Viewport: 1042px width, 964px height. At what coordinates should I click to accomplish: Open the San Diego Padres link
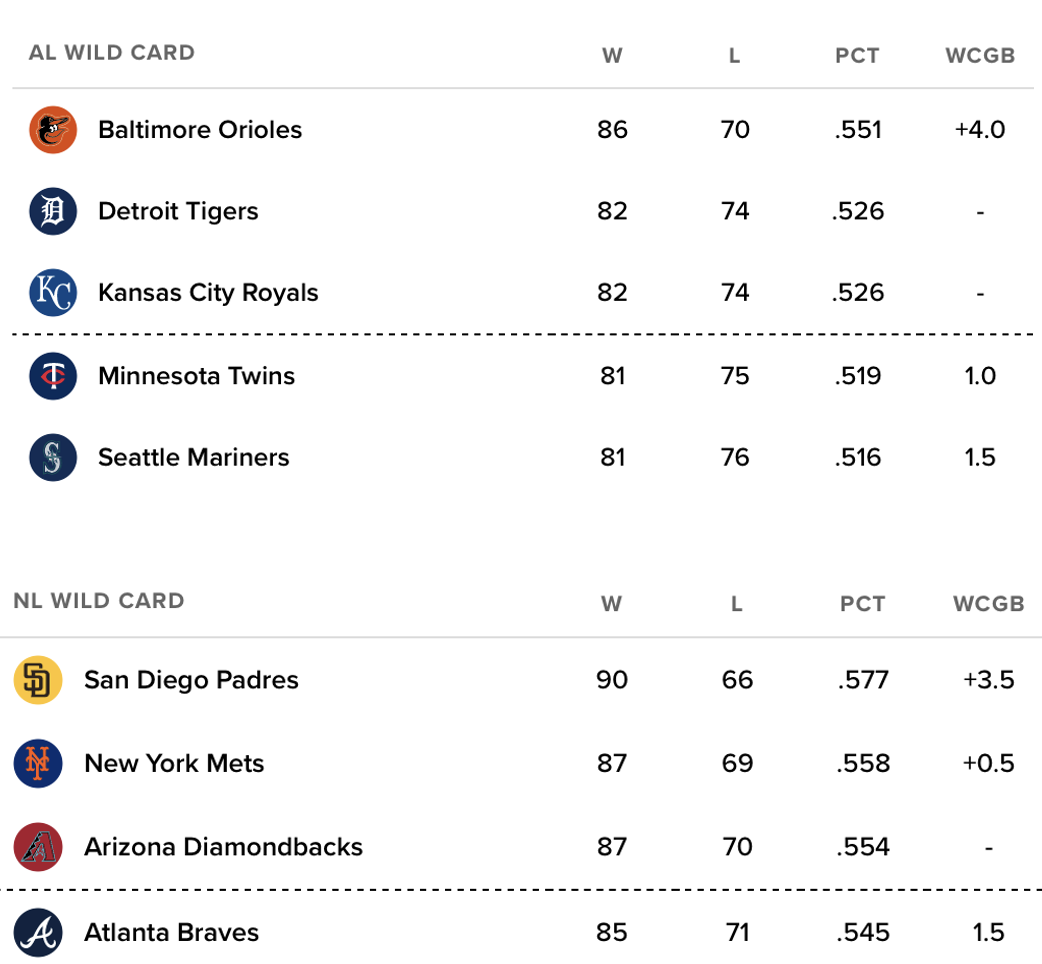tap(191, 681)
